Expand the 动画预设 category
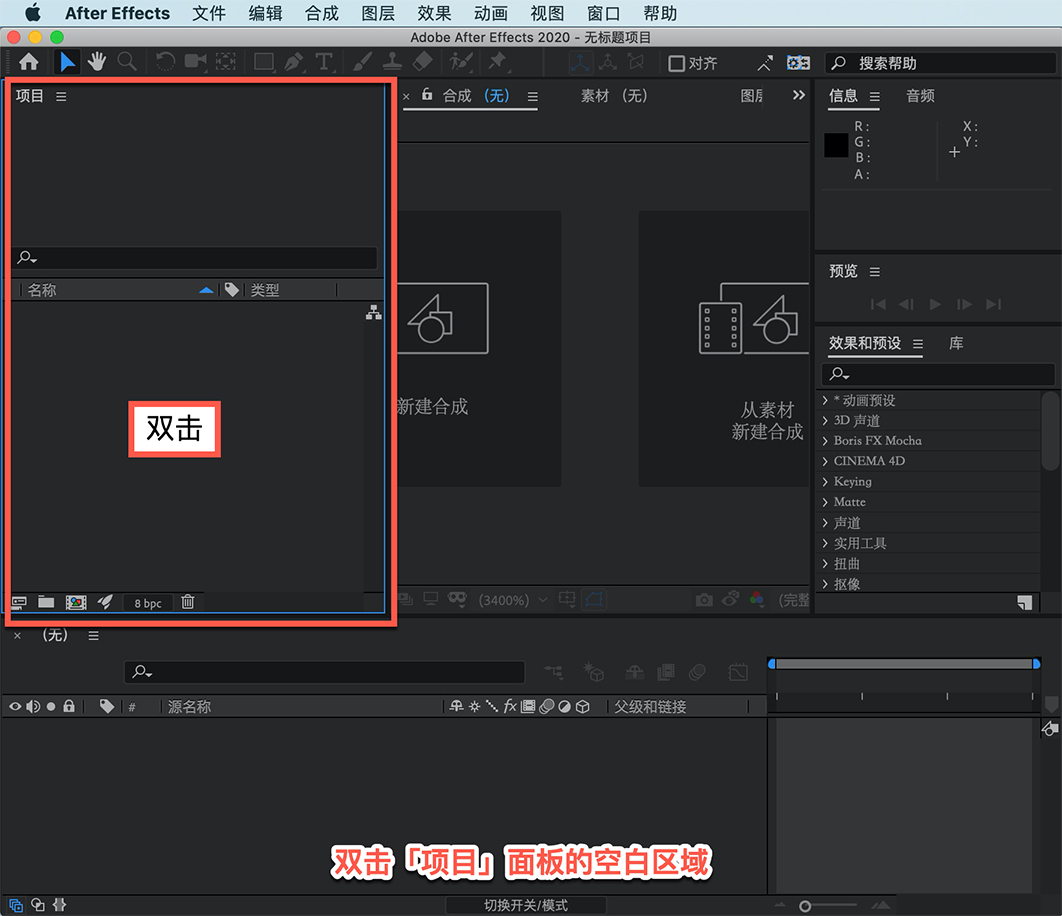 825,400
